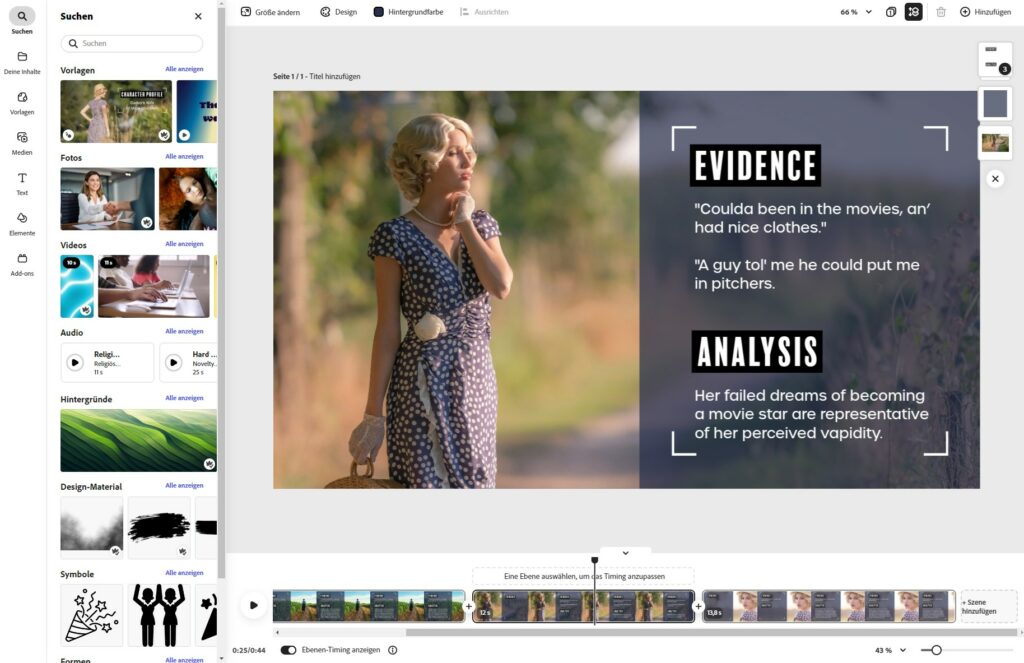
Task: Click the Hinzufügen button
Action: (985, 12)
